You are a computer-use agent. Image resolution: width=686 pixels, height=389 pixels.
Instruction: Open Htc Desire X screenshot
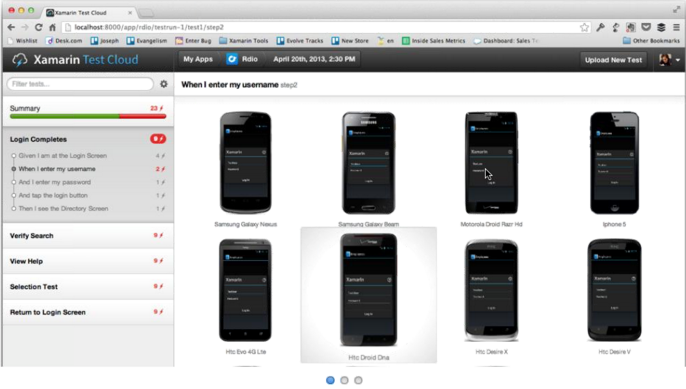pos(491,290)
